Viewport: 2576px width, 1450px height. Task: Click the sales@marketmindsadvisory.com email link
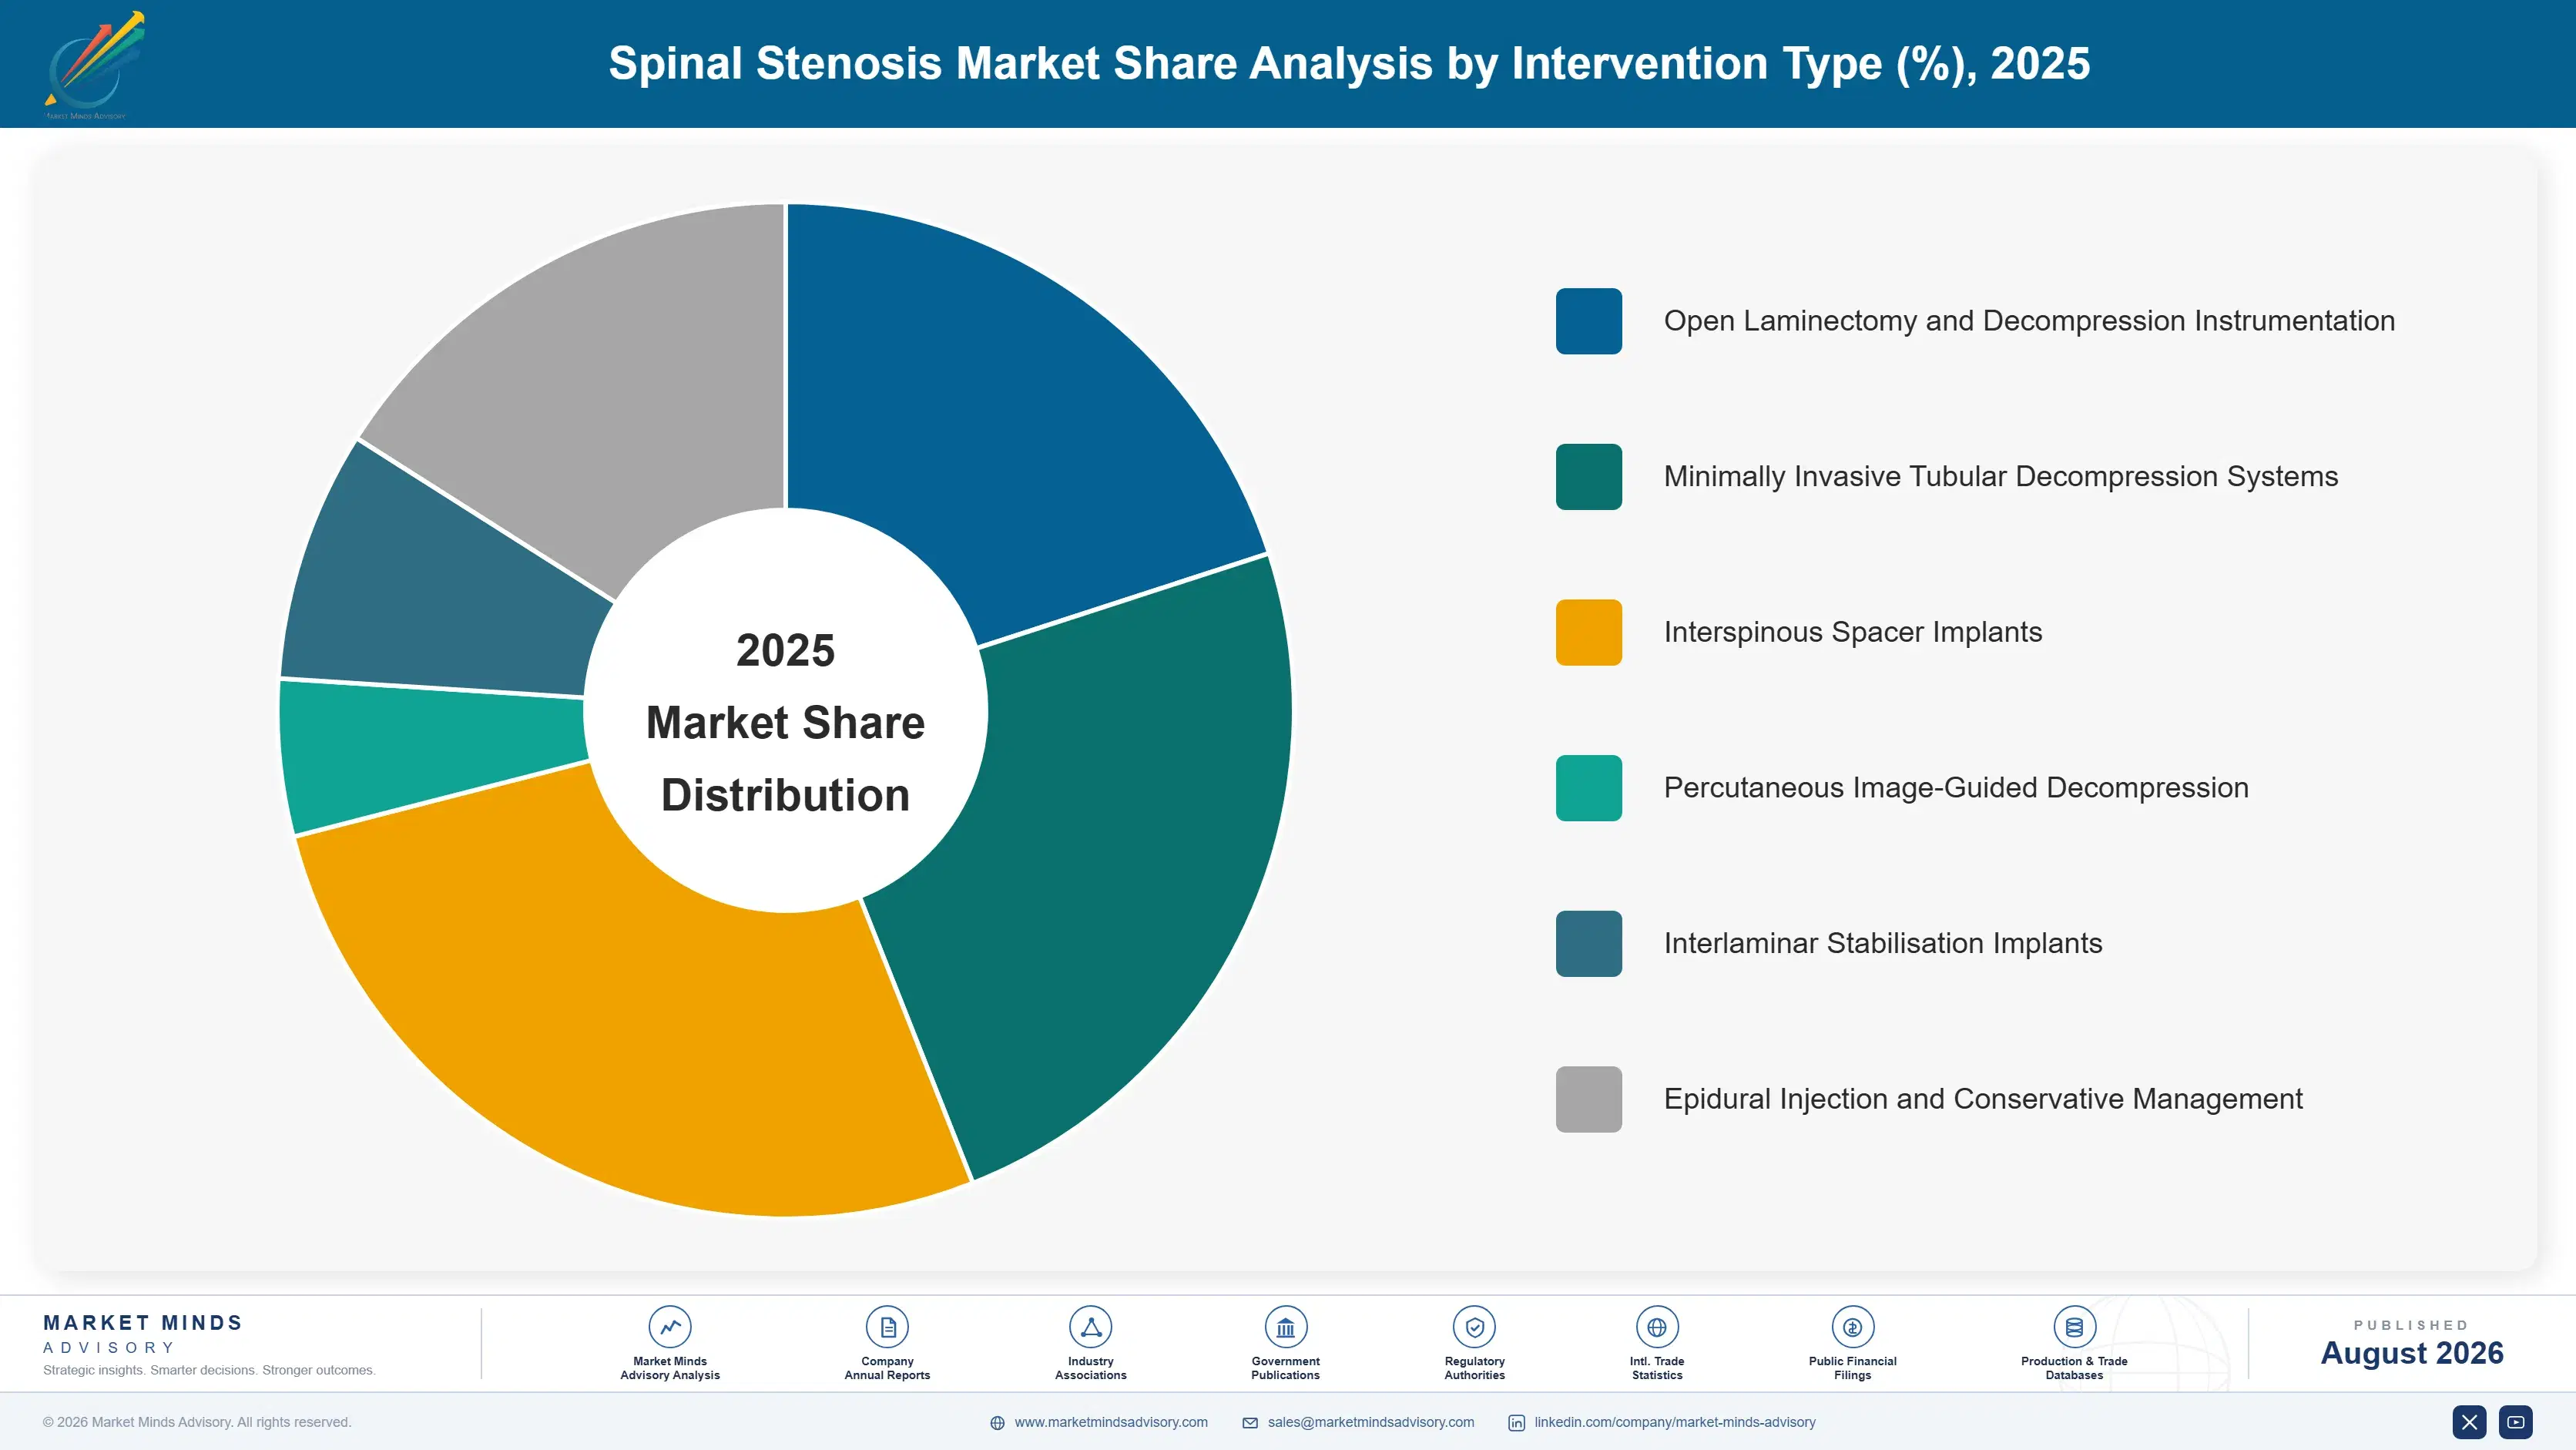pos(1371,1422)
